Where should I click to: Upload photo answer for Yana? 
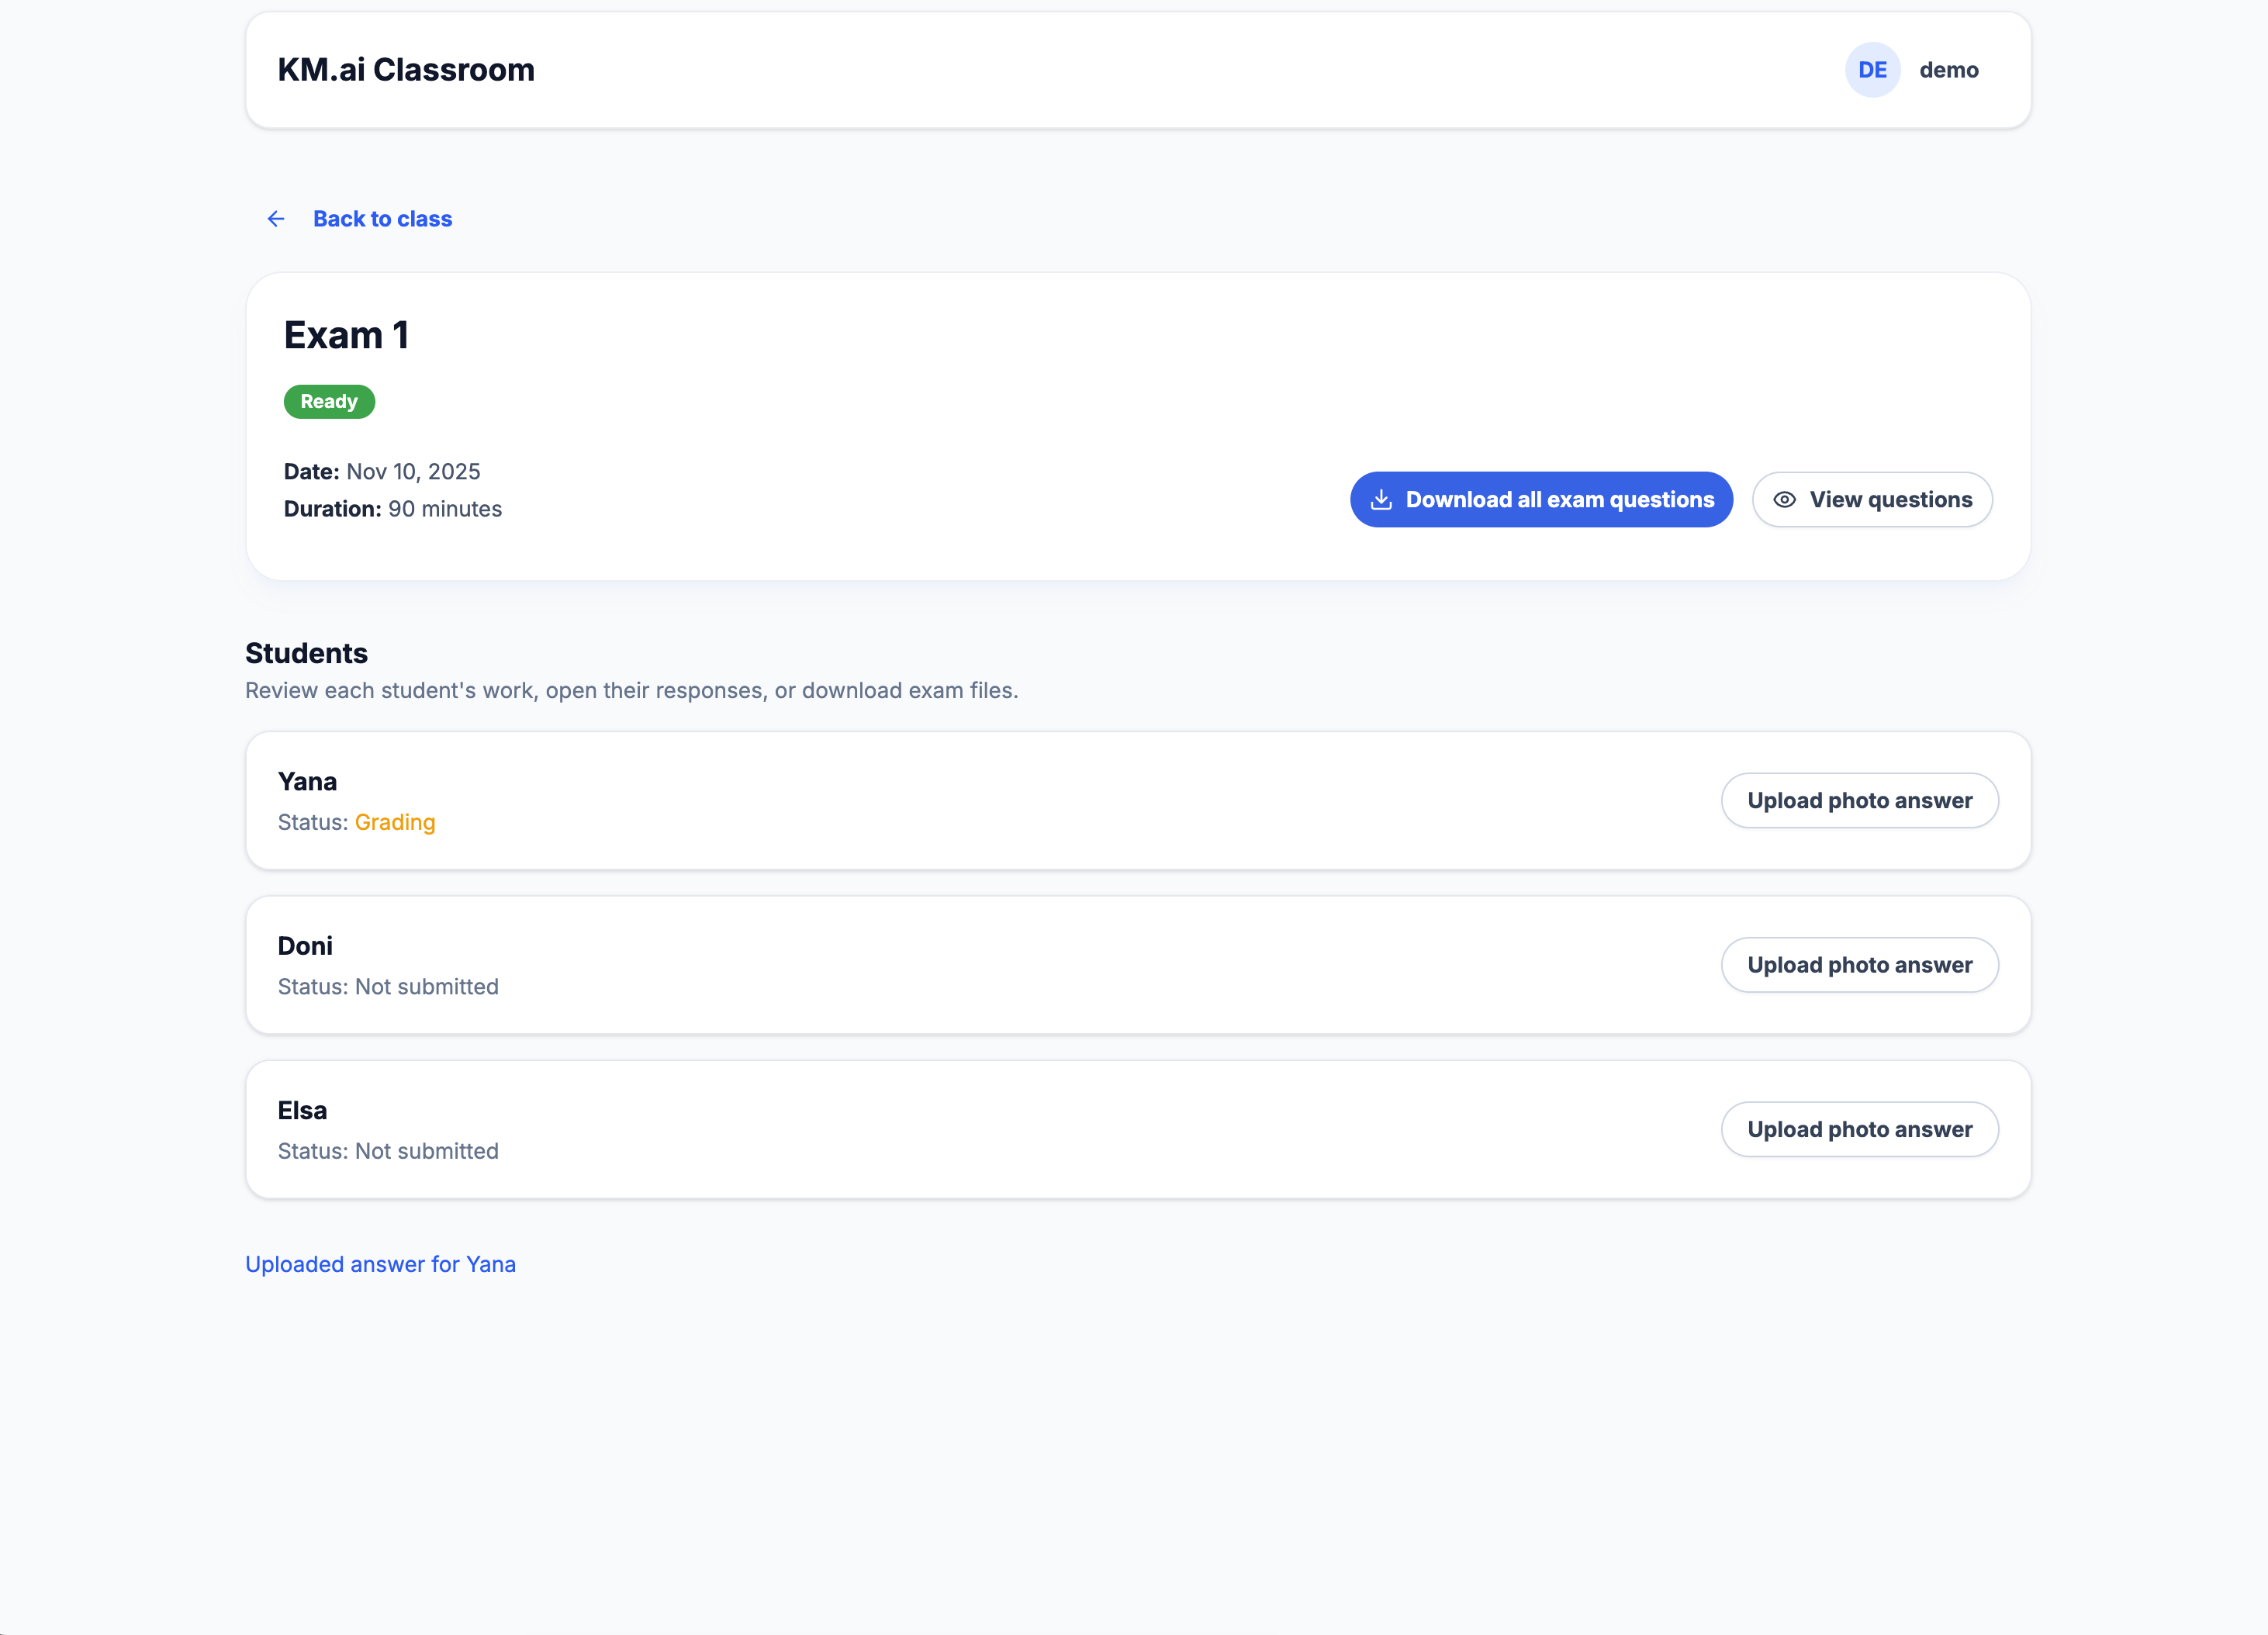pos(1859,801)
